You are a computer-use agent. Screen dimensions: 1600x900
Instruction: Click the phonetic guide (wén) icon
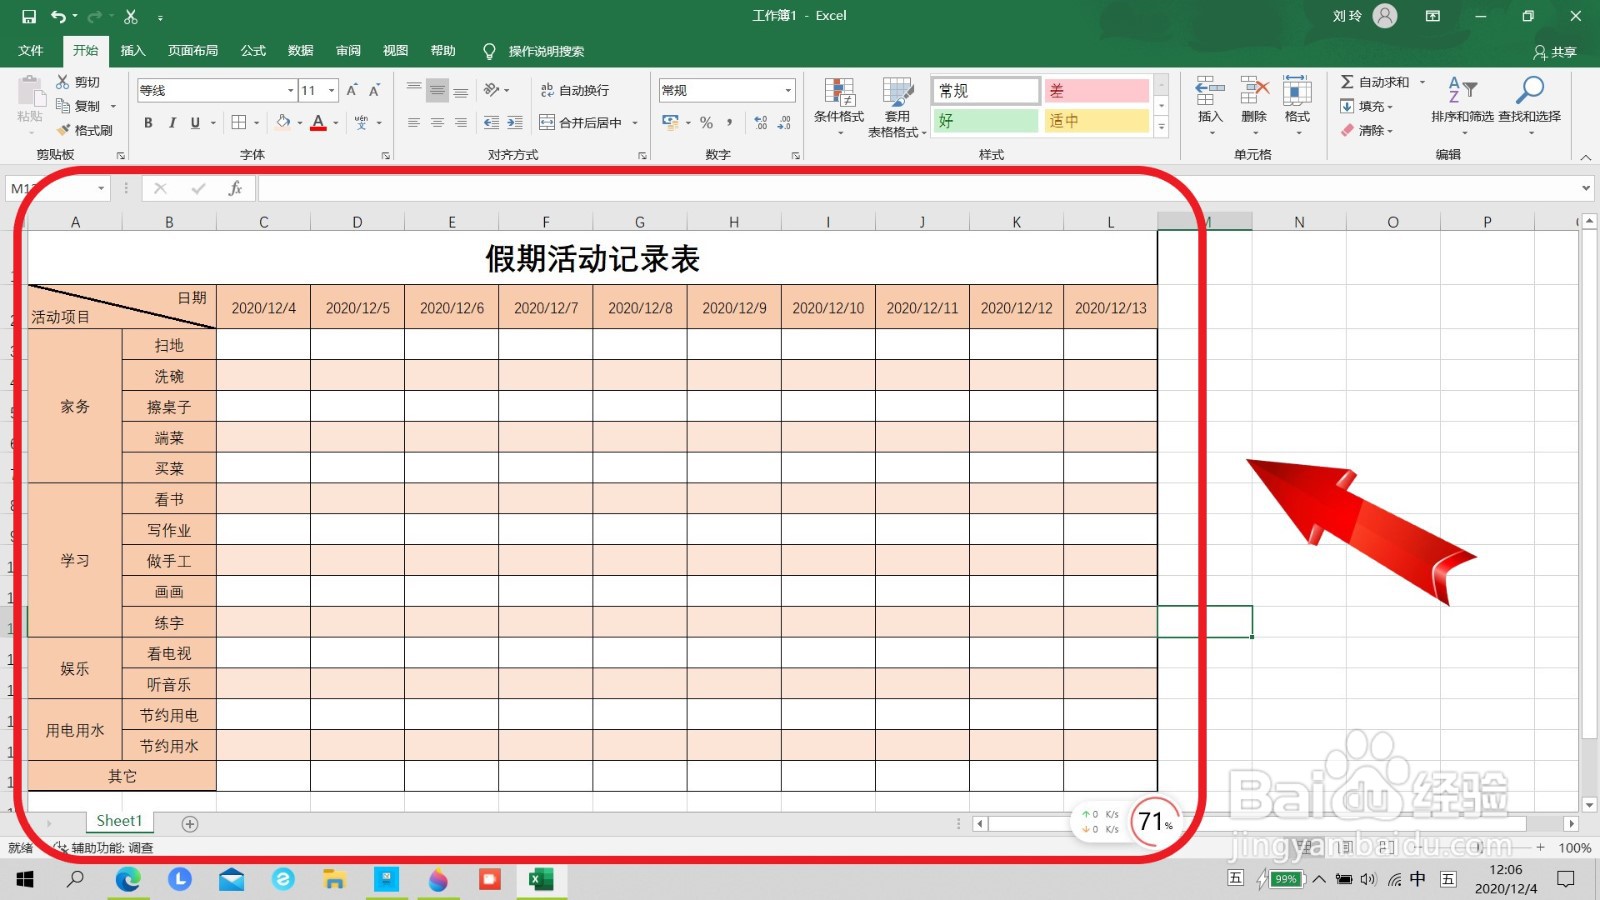tap(362, 122)
